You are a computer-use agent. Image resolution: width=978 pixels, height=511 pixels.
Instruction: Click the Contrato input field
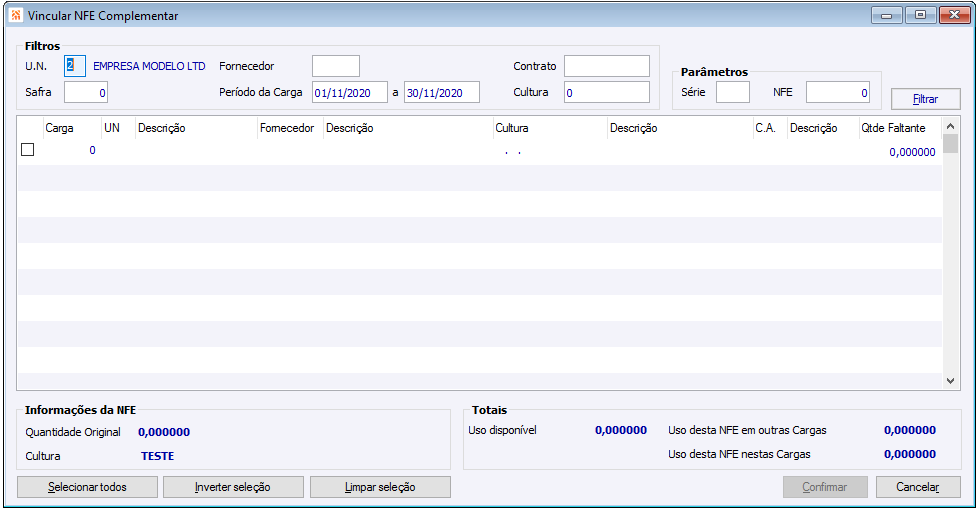(x=607, y=66)
